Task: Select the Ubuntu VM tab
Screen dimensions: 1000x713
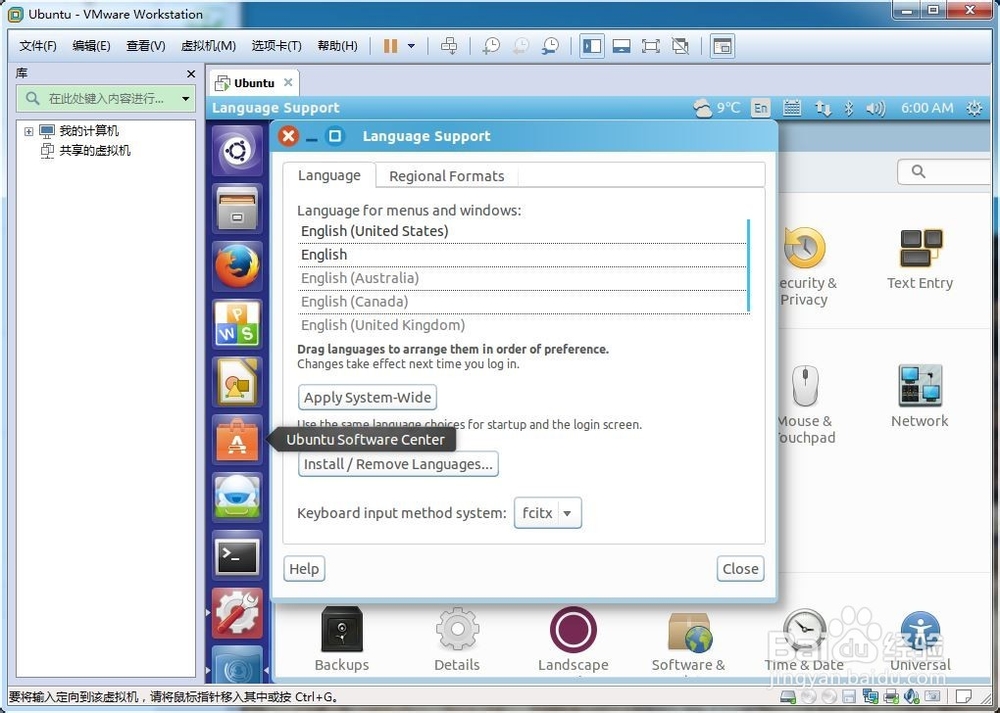Action: pyautogui.click(x=253, y=83)
